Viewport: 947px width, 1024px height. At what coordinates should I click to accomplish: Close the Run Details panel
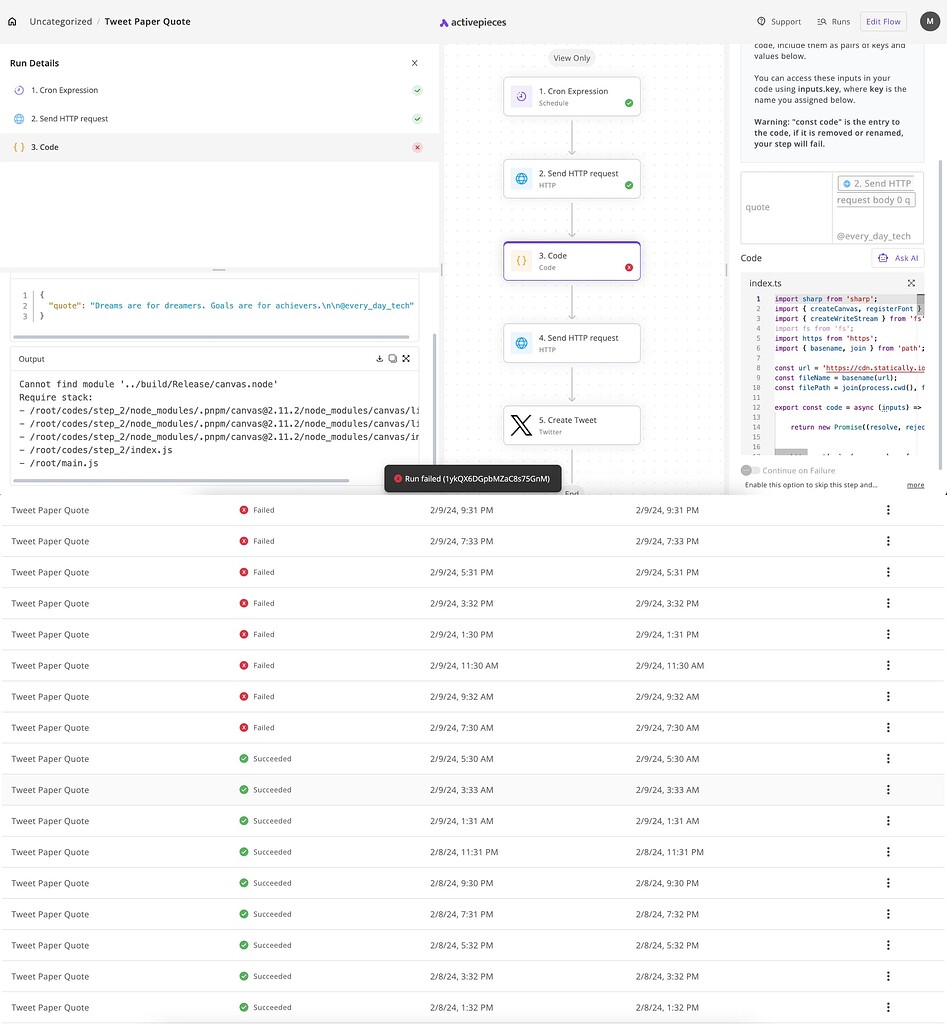click(x=414, y=62)
